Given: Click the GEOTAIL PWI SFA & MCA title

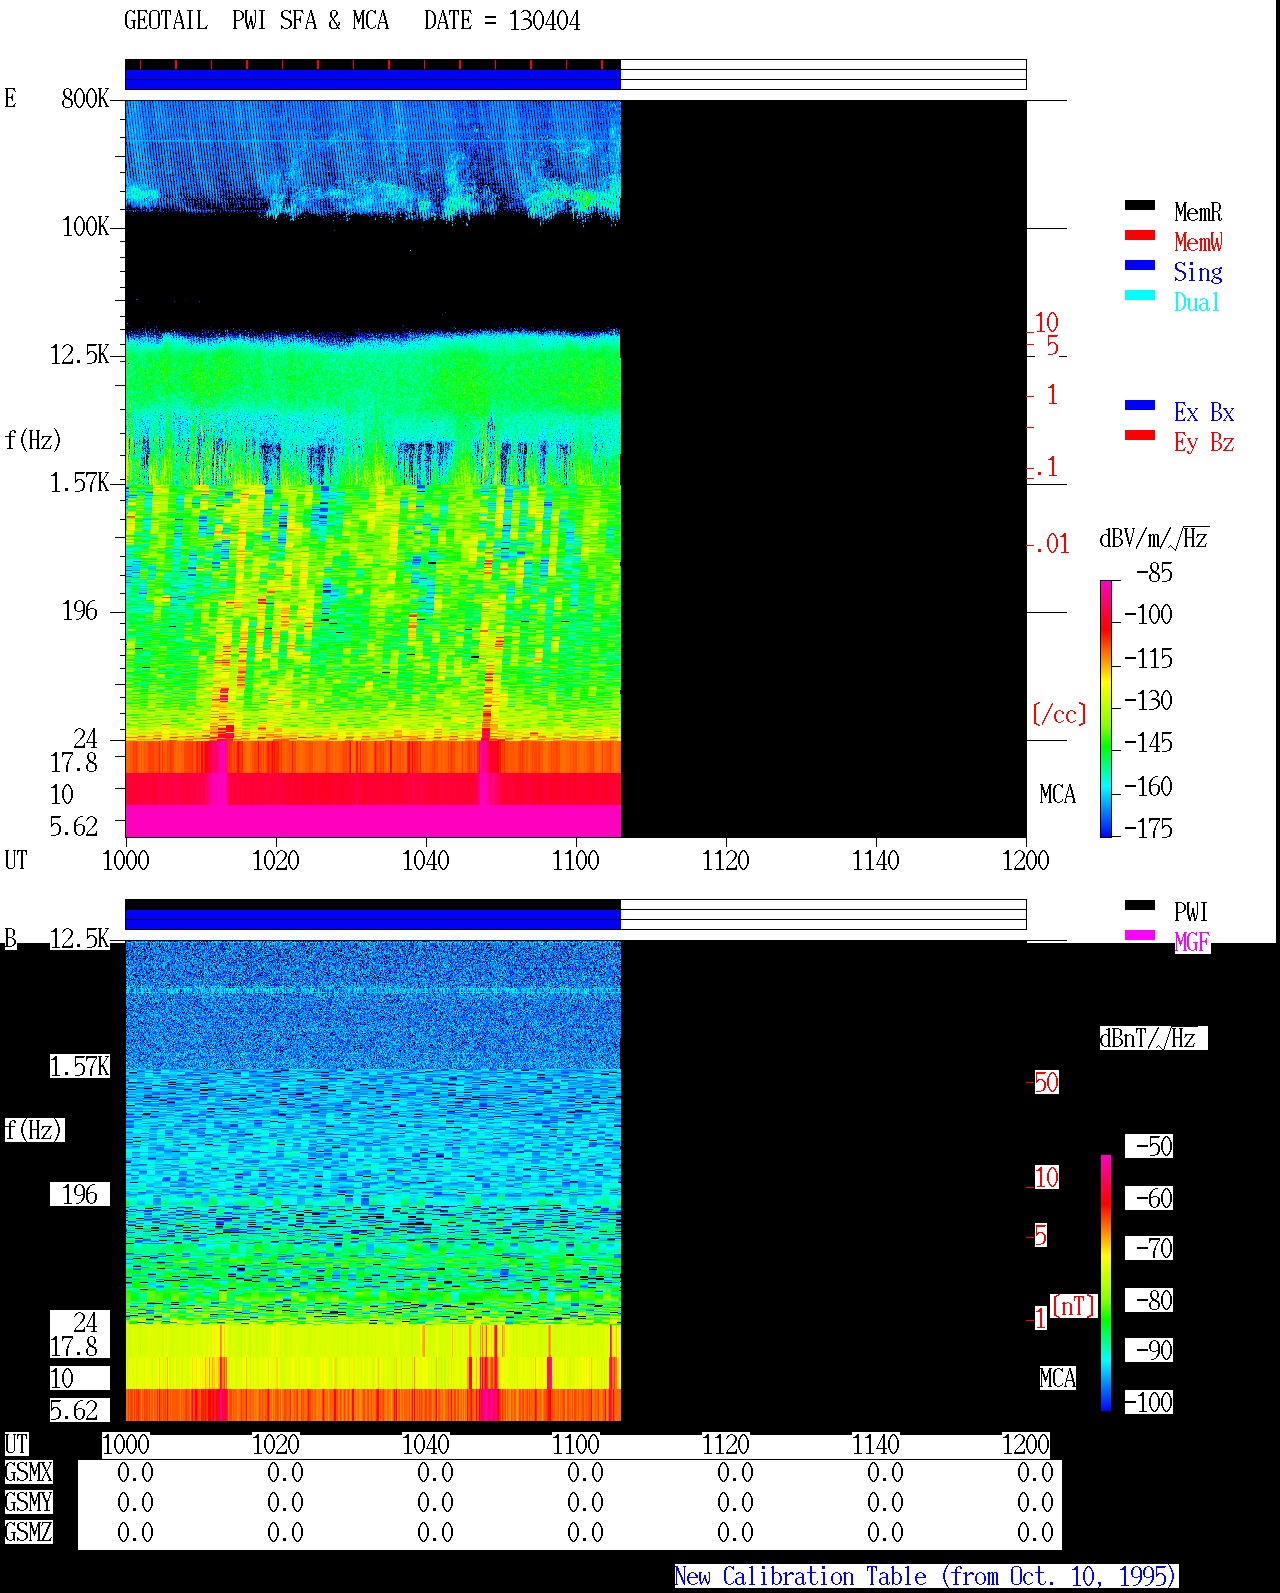Looking at the screenshot, I should point(256,21).
